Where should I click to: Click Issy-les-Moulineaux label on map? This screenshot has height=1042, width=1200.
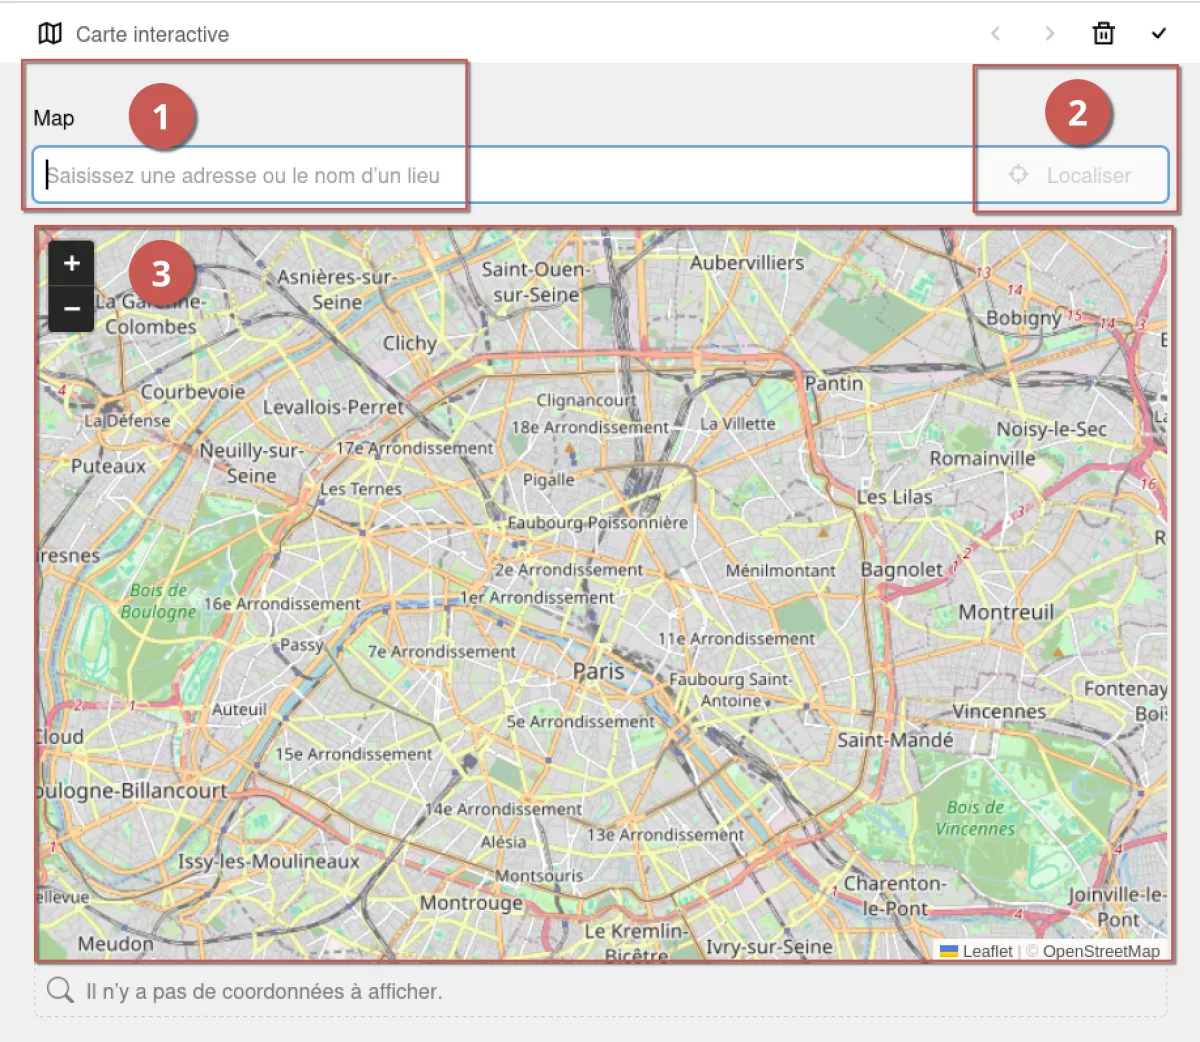click(x=268, y=861)
